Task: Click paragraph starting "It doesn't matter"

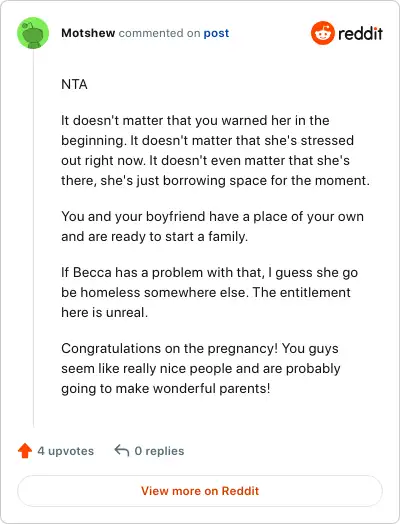Action: click(x=215, y=150)
